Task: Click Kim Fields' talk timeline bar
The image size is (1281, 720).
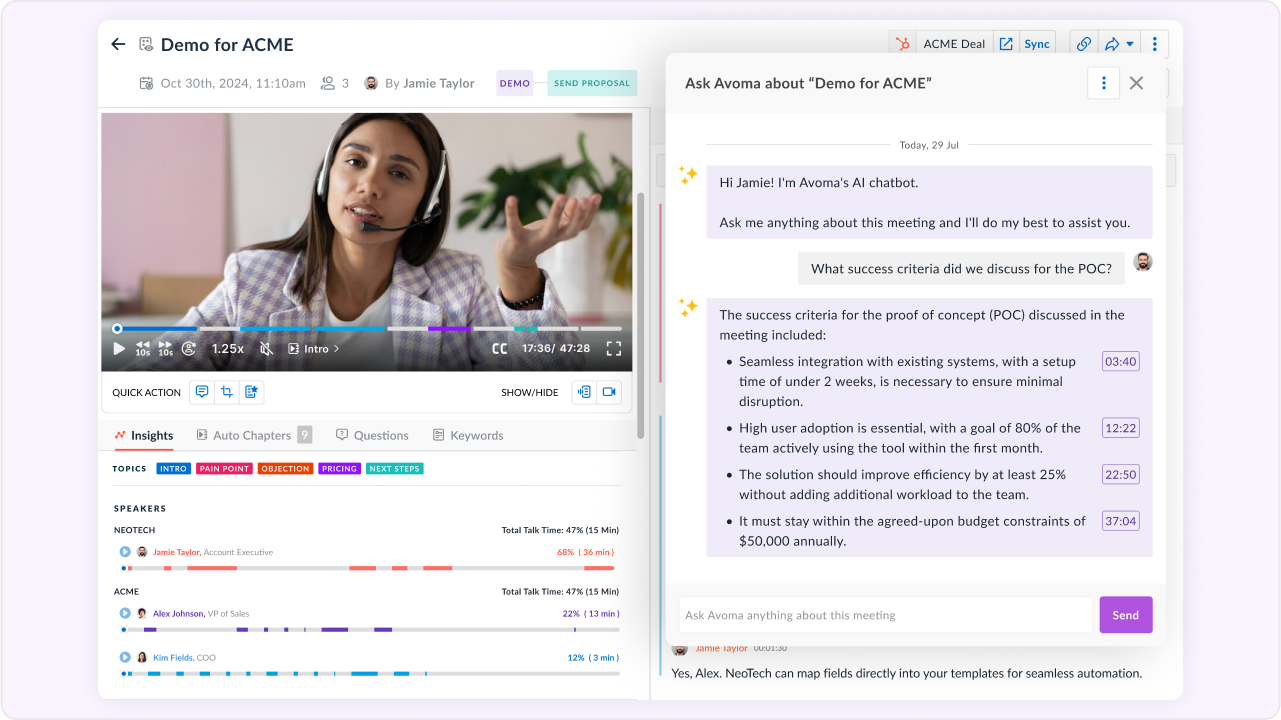Action: pos(370,674)
